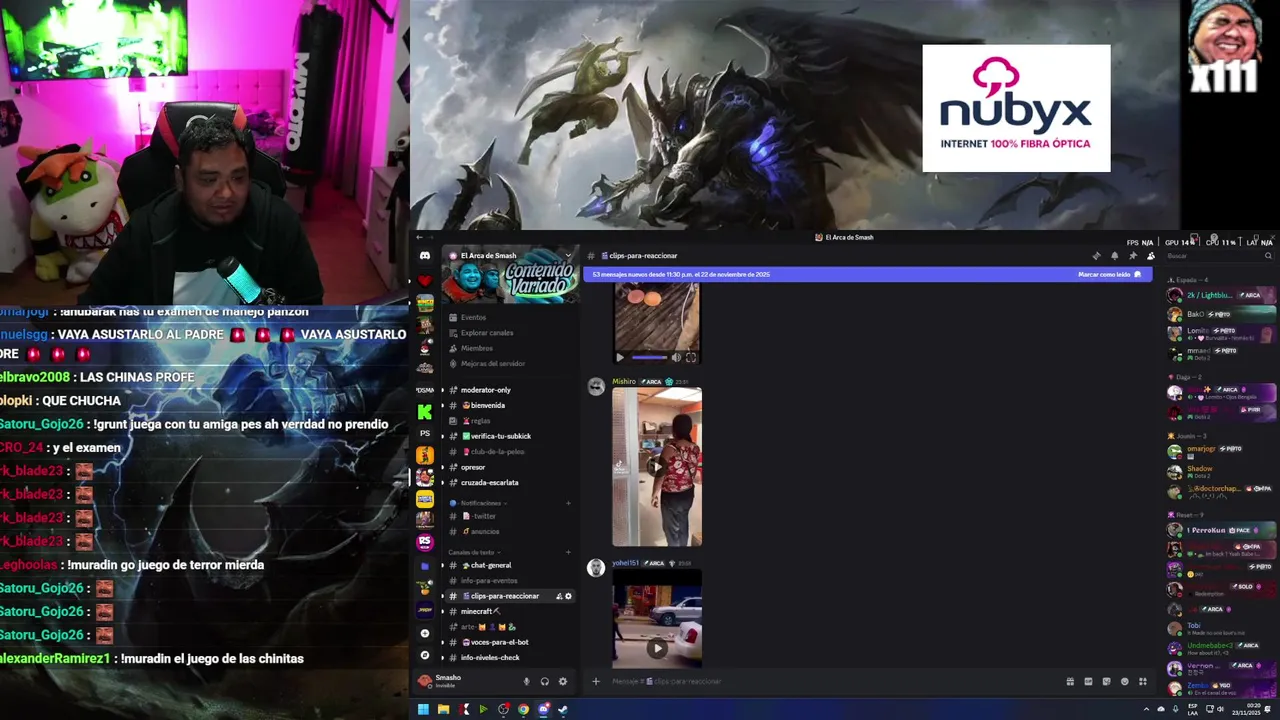Select the minecraft channel
This screenshot has width=1280, height=720.
click(x=509, y=611)
